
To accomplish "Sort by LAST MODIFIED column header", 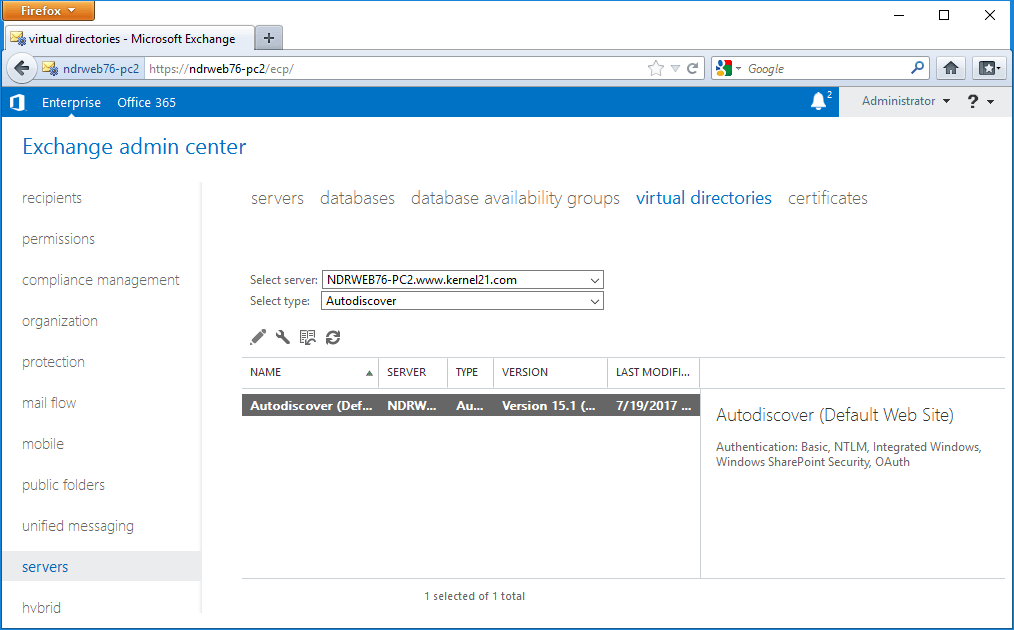I will click(654, 372).
